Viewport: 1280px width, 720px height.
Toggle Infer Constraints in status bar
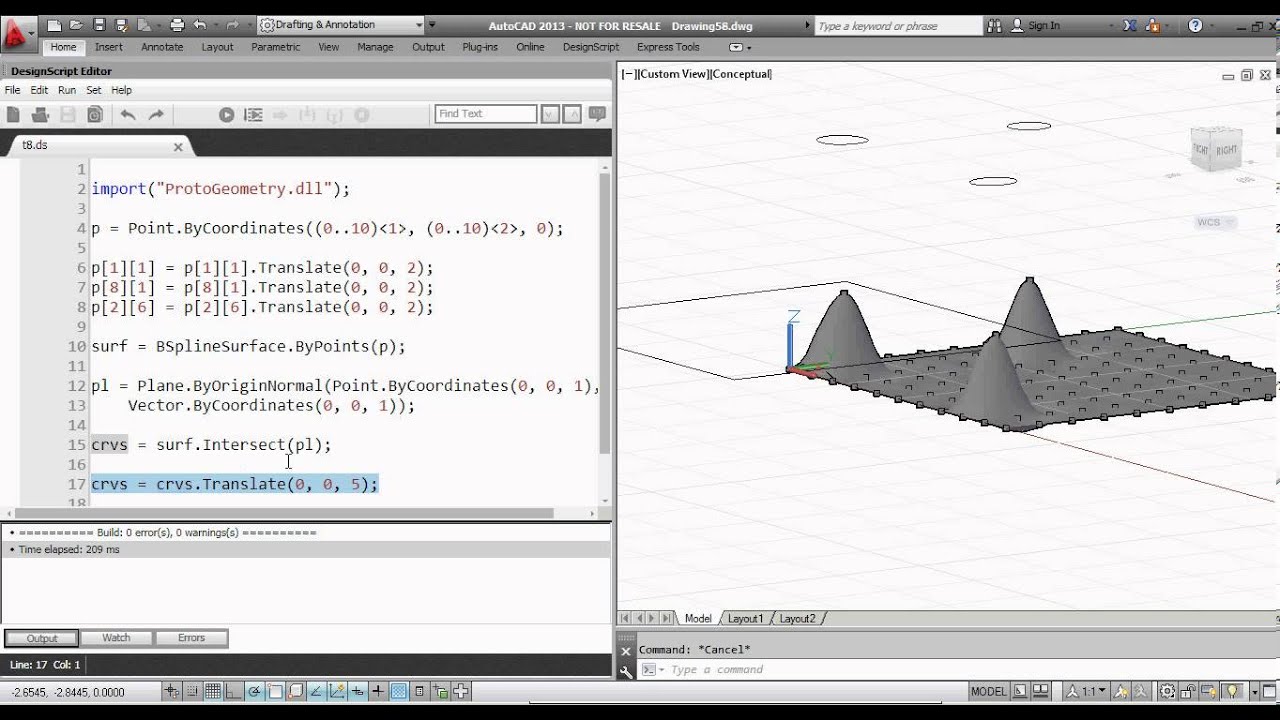tap(172, 691)
